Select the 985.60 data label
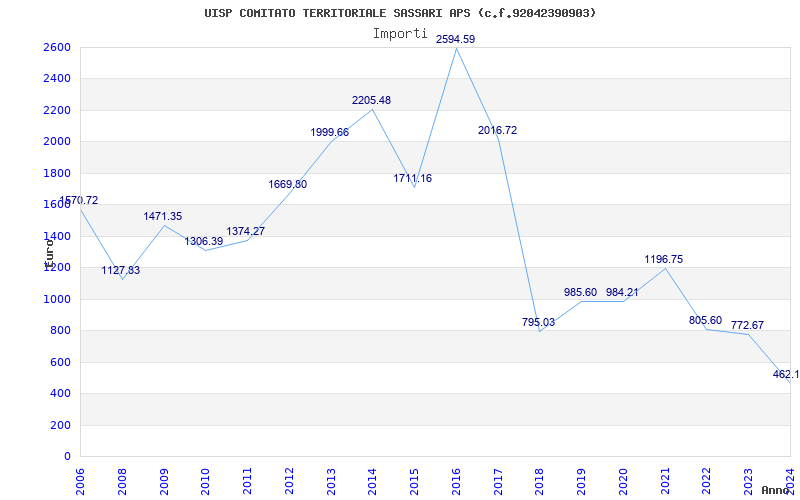The width and height of the screenshot is (800, 500). [x=580, y=293]
